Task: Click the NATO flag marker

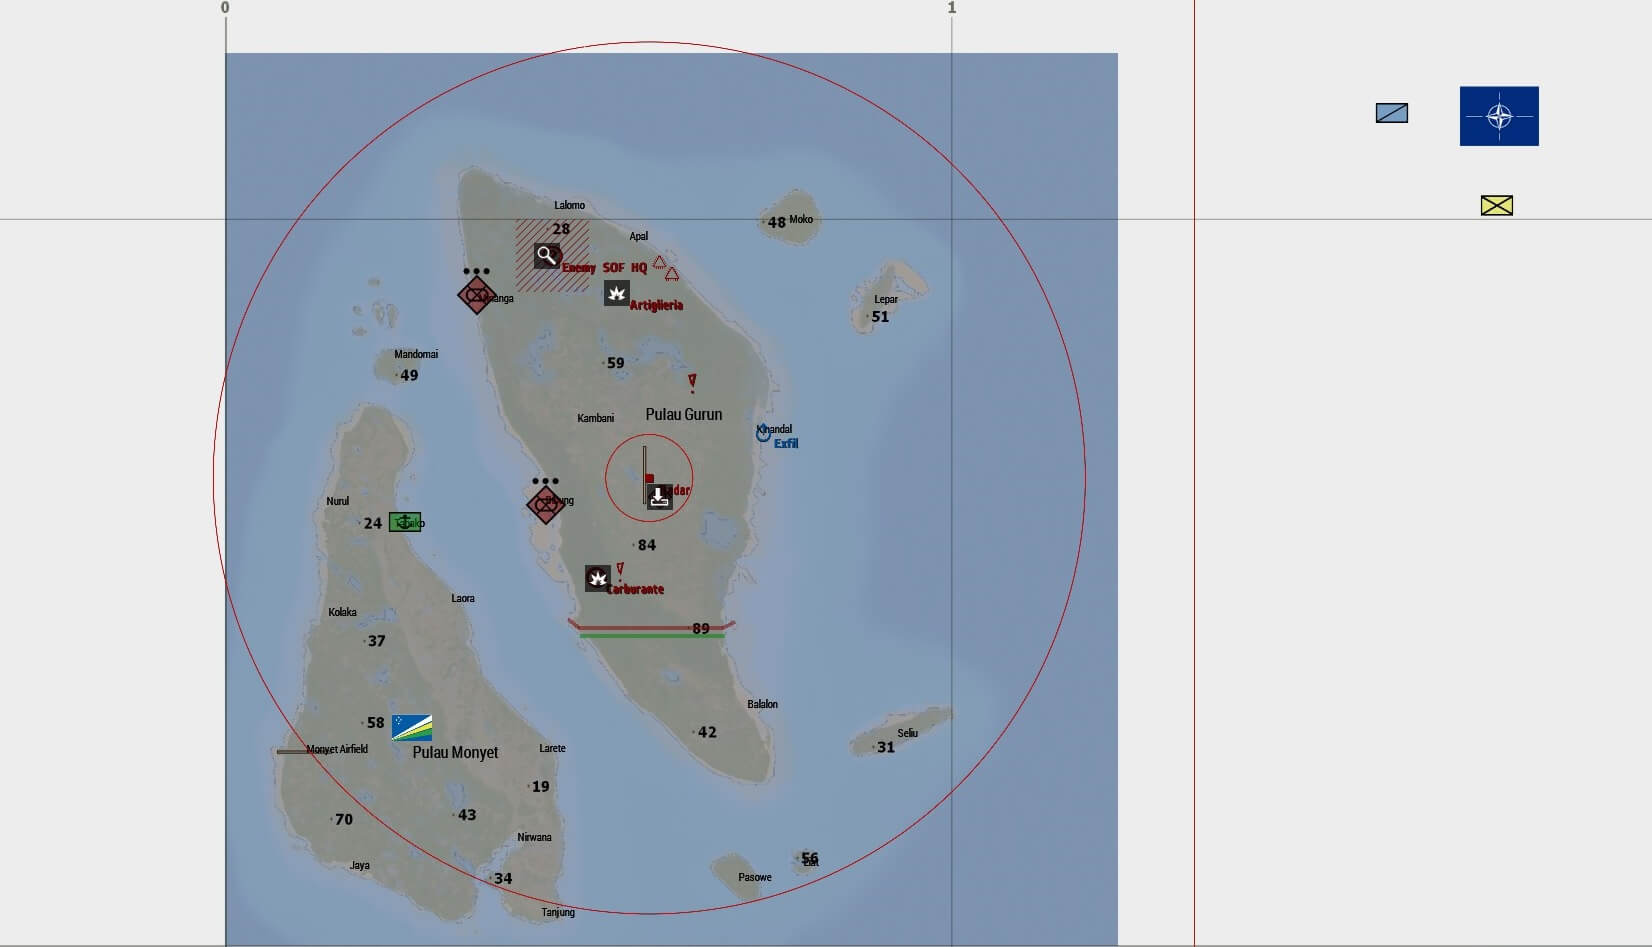Action: pyautogui.click(x=1498, y=116)
